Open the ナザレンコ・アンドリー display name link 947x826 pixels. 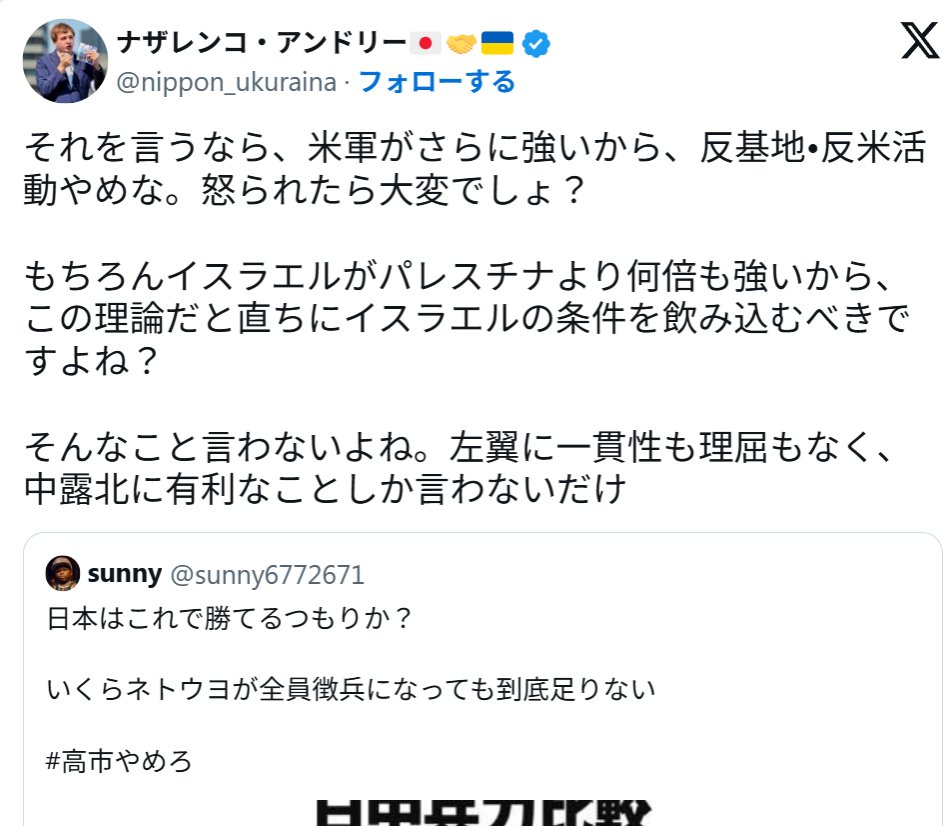(262, 43)
